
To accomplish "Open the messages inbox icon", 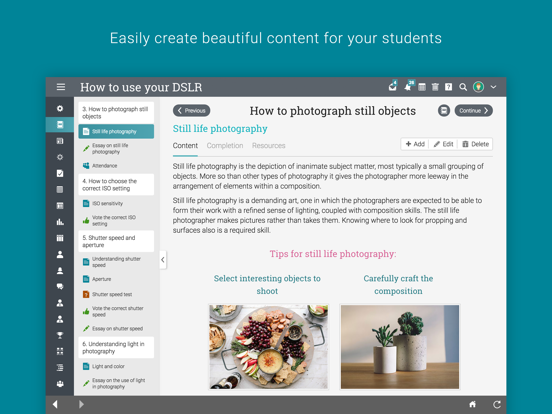I will pyautogui.click(x=393, y=87).
